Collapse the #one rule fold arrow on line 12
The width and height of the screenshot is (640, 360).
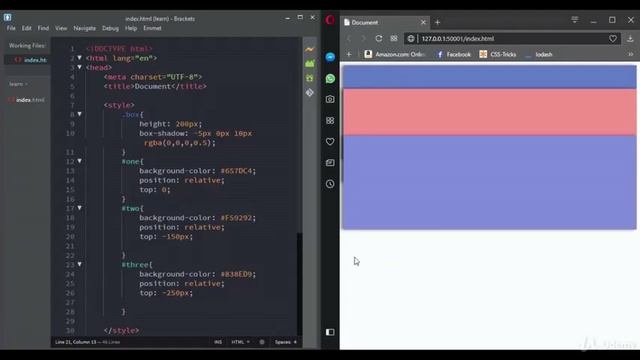point(80,161)
